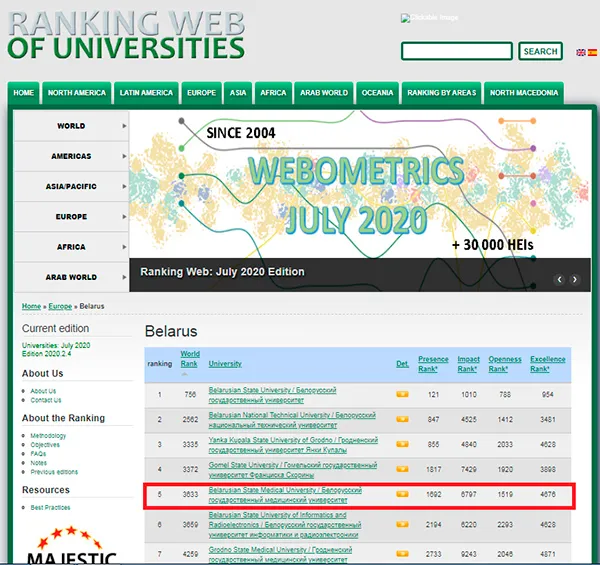The height and width of the screenshot is (565, 600).
Task: Sort table by University column
Action: [x=225, y=363]
